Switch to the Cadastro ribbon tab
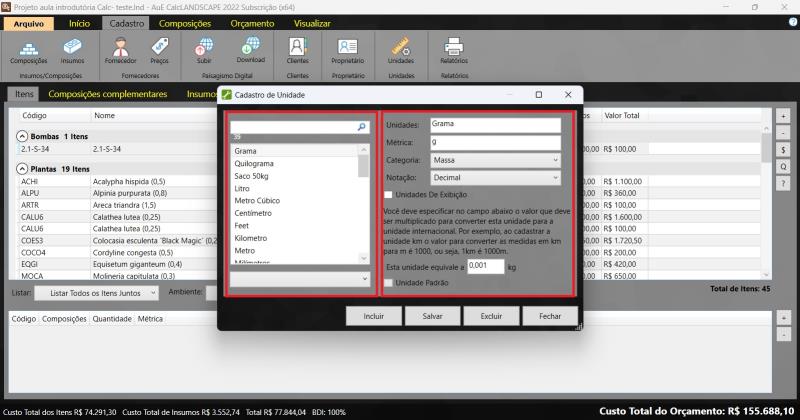 127,23
